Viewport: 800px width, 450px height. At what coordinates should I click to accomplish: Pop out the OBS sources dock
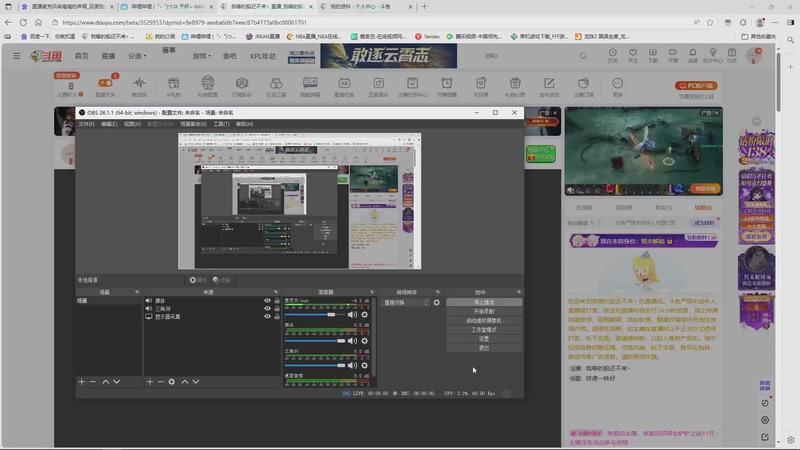tap(276, 292)
